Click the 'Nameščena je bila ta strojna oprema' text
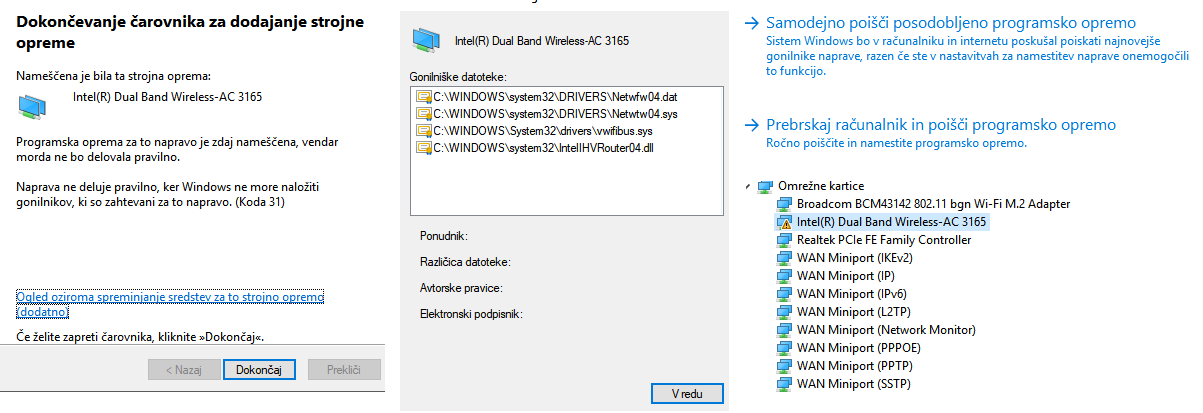The width and height of the screenshot is (1203, 413). [x=114, y=75]
